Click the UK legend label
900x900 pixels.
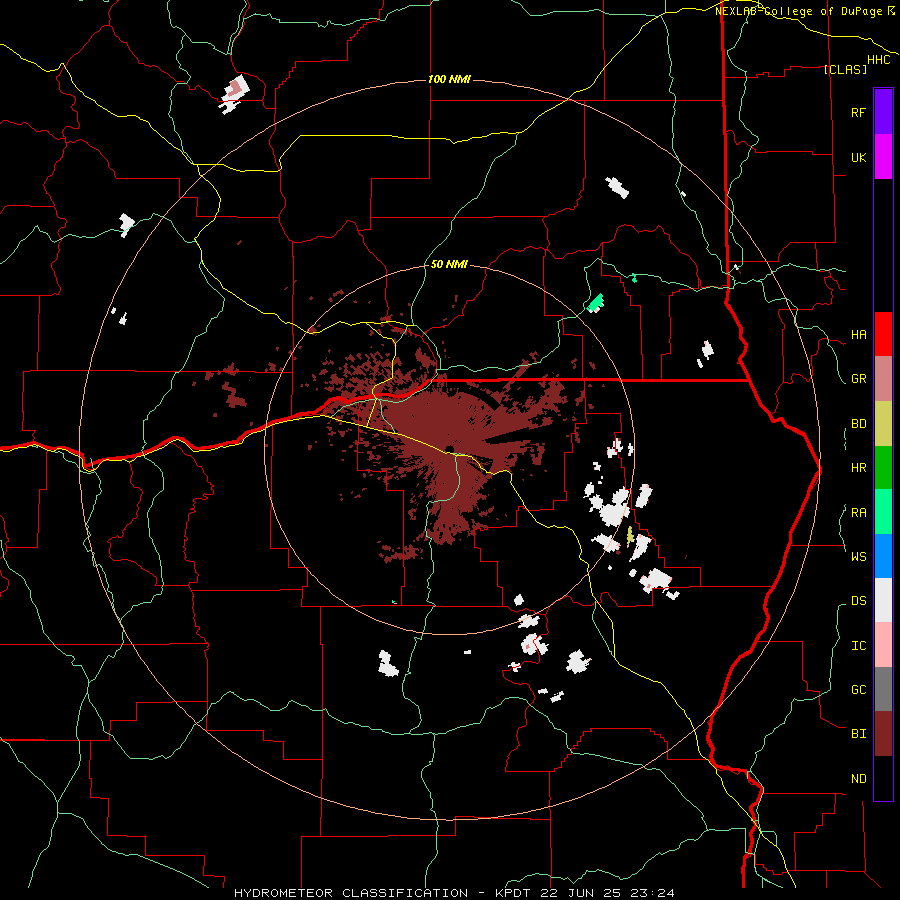point(858,157)
